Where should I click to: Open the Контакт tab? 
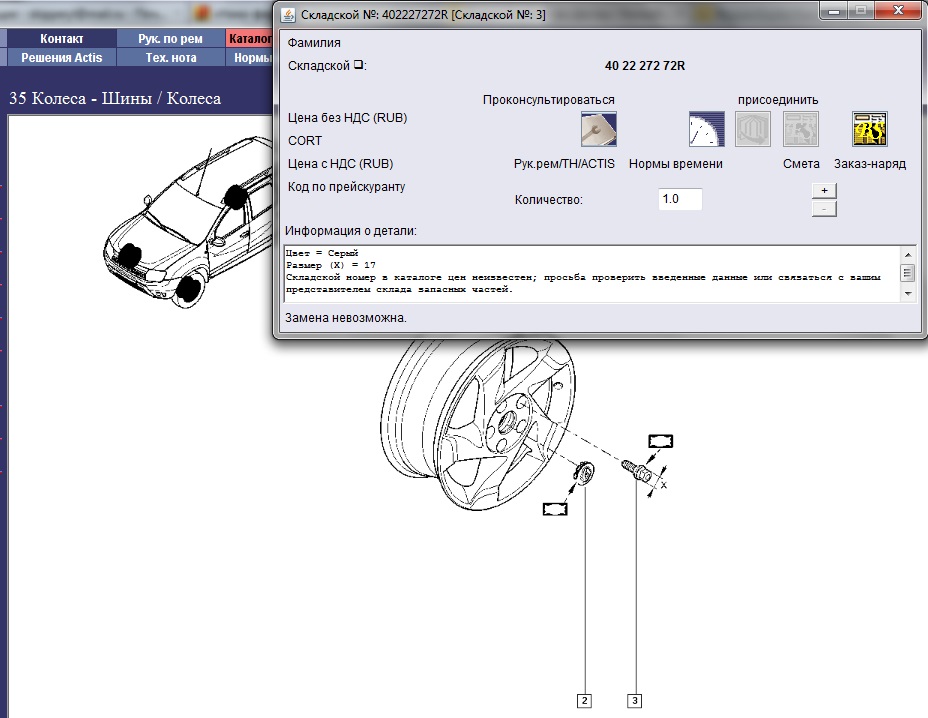61,39
